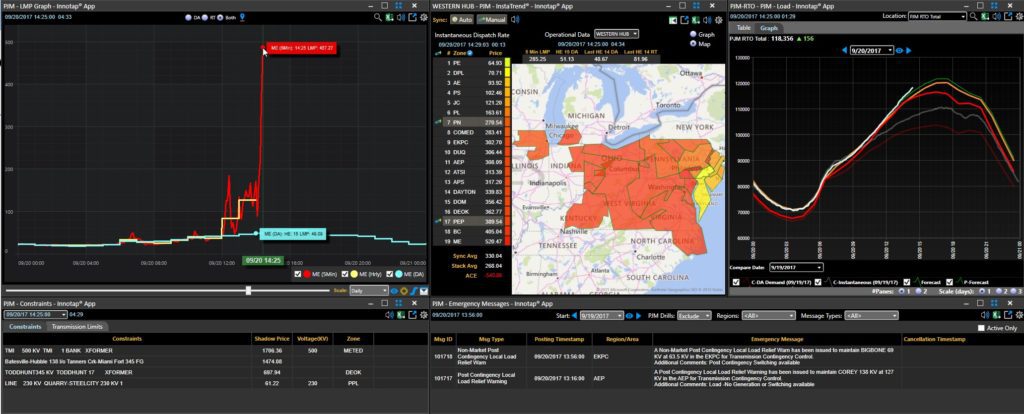
Task: Sort by Shadow Price column header
Action: coord(270,339)
